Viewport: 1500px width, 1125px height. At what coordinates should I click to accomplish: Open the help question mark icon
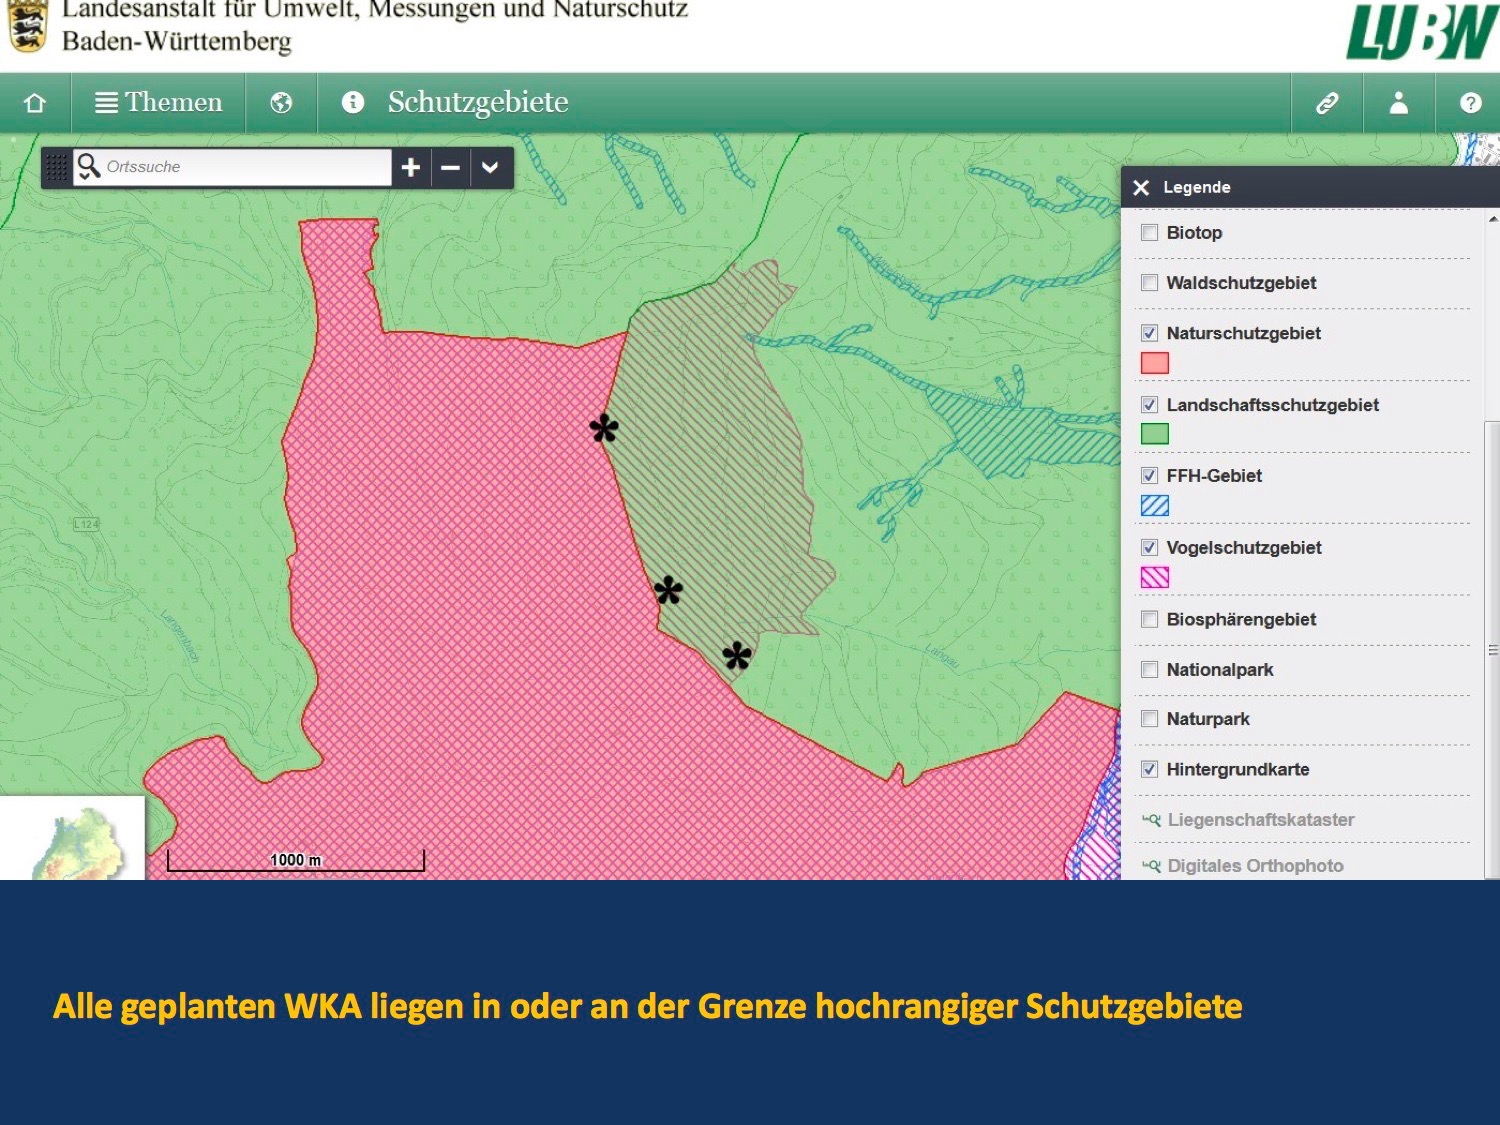pos(1470,103)
